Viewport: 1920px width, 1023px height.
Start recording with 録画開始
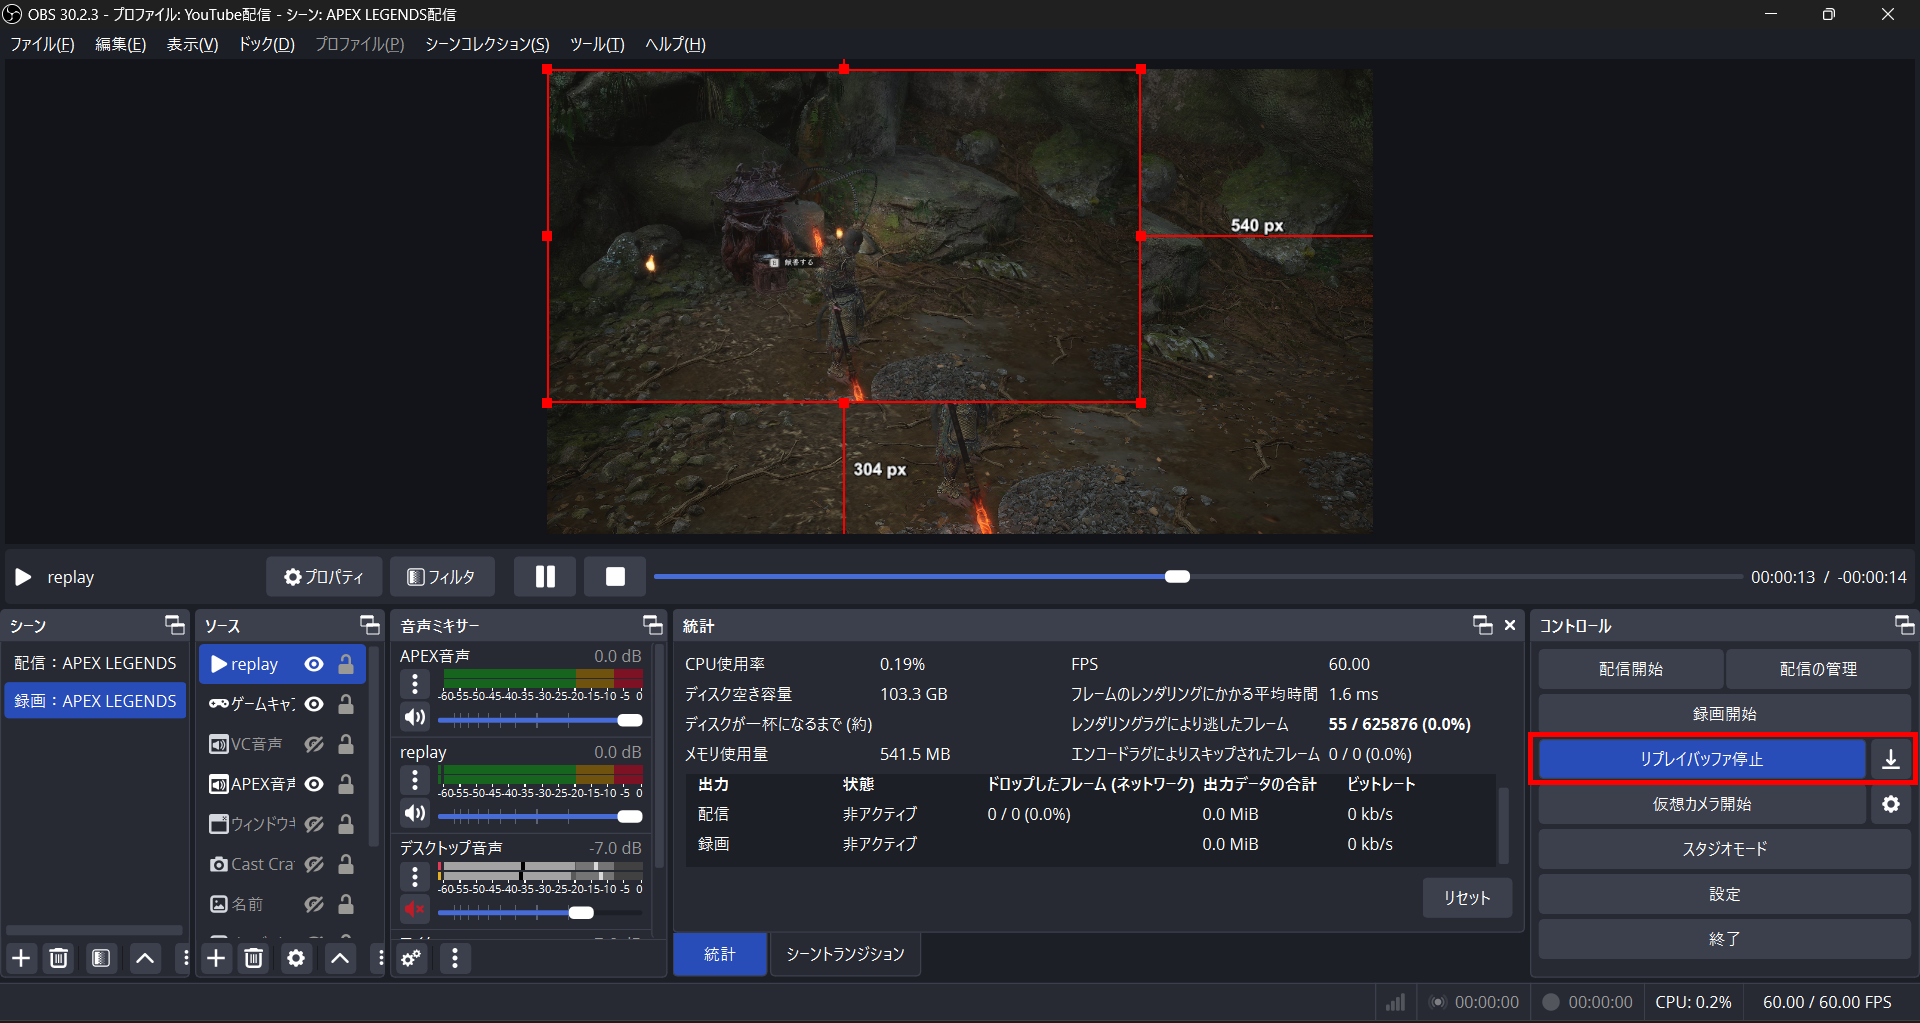[x=1725, y=714]
